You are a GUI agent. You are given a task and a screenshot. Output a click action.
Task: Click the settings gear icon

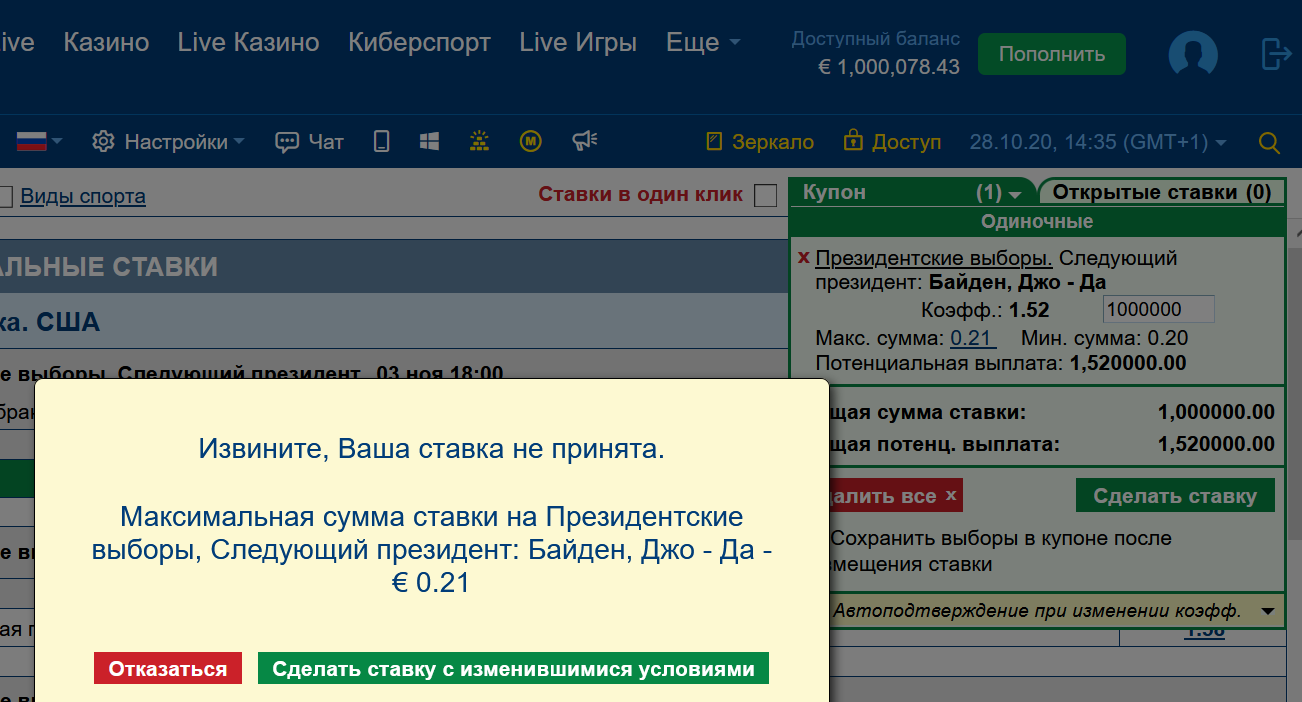(x=103, y=142)
